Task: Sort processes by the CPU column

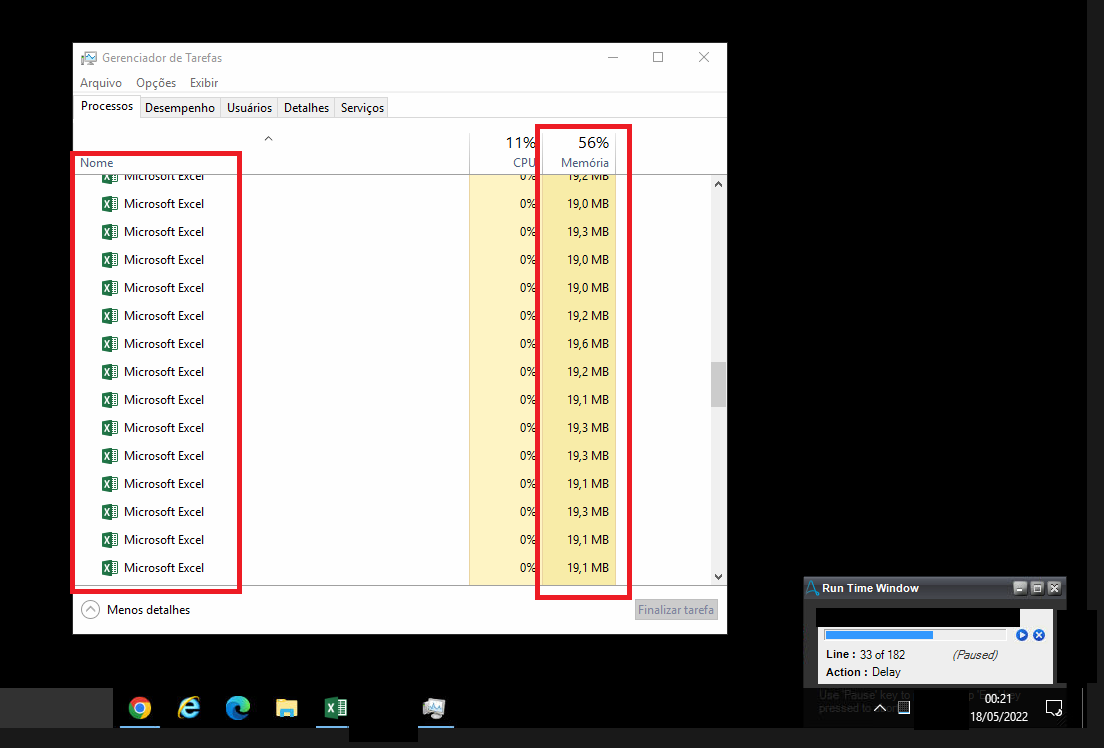Action: click(x=524, y=163)
